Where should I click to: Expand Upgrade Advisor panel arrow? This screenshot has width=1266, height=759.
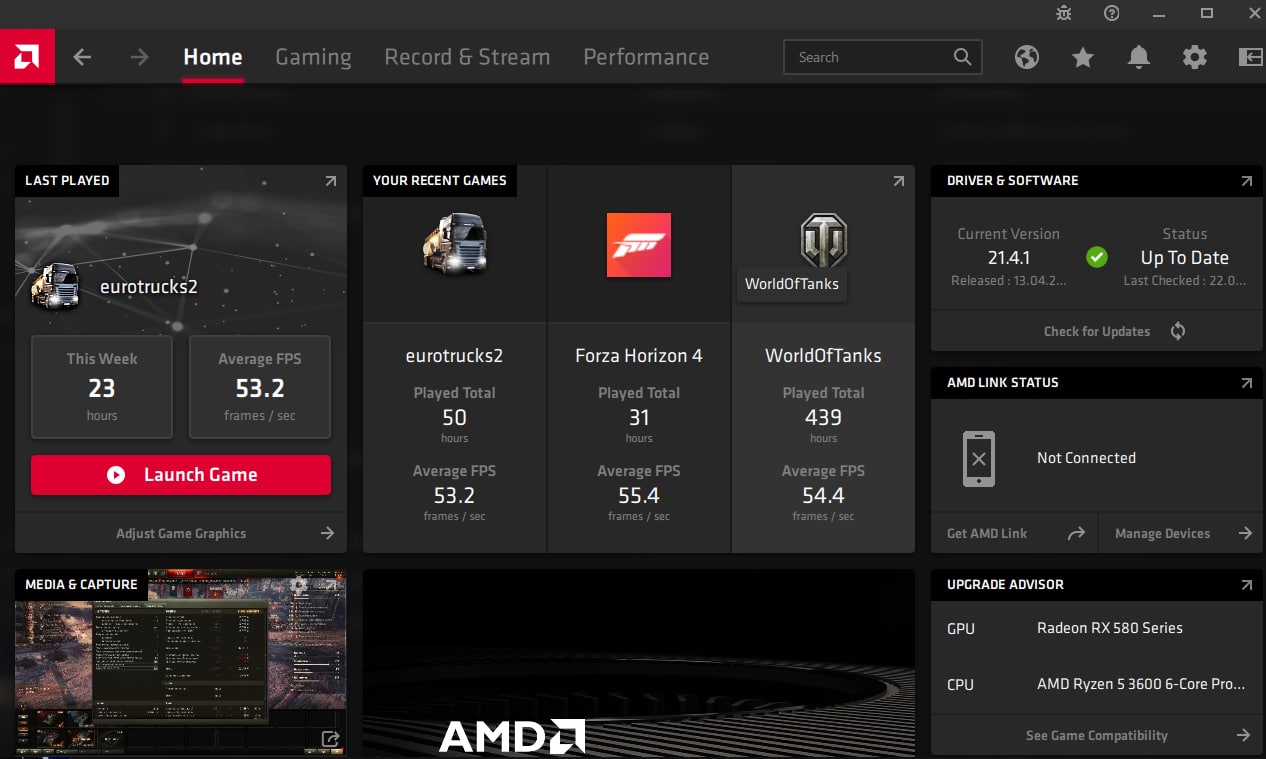[x=1246, y=585]
